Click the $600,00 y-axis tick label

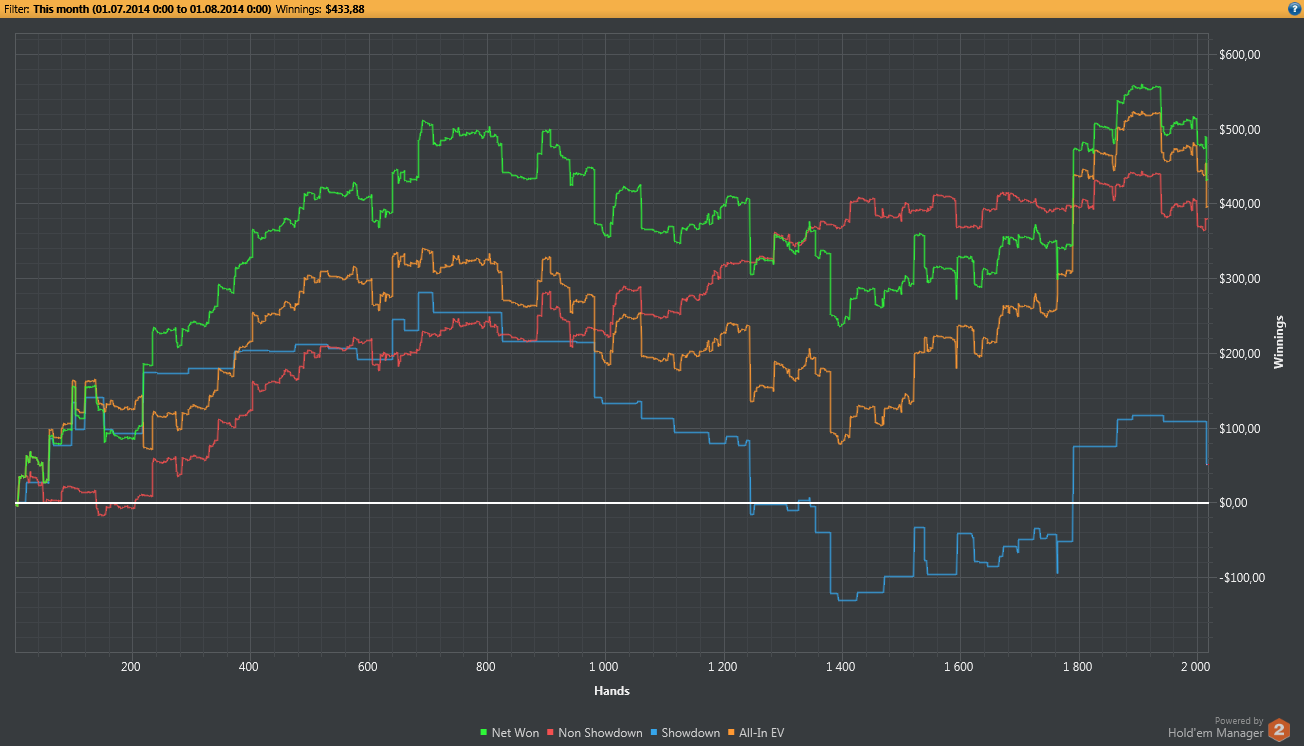click(1238, 54)
